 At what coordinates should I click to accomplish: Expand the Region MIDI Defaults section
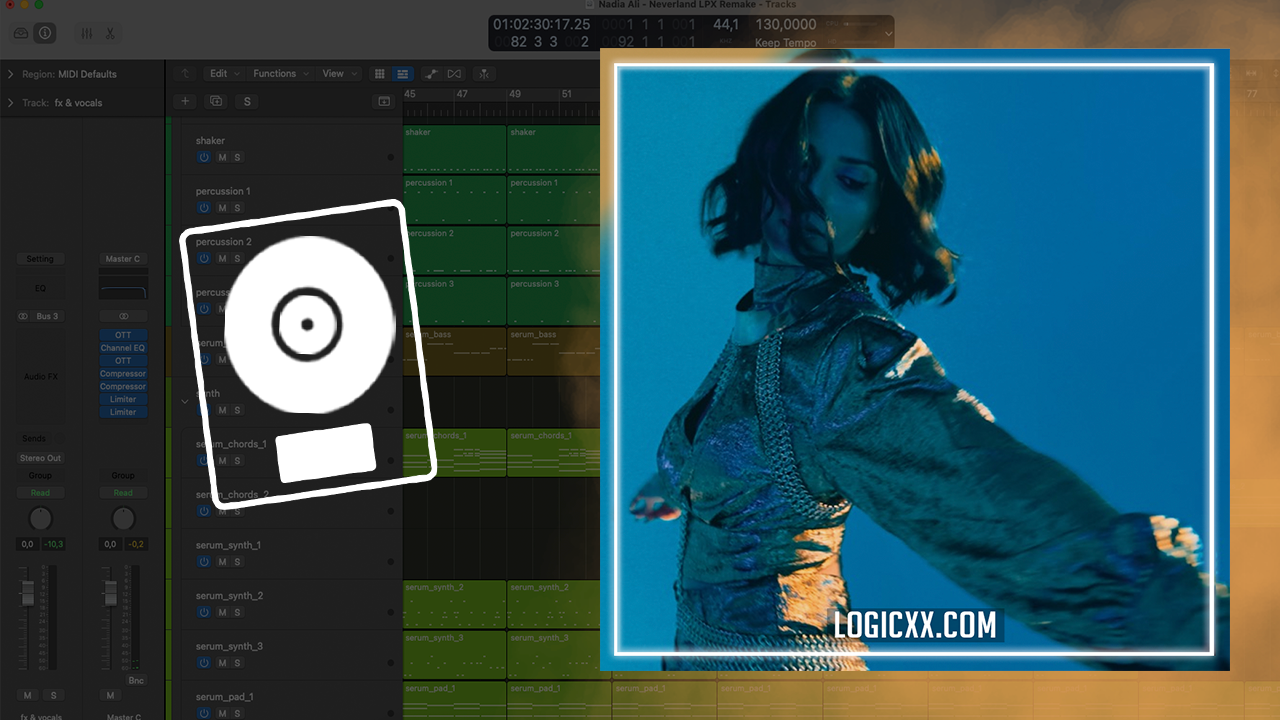[x=11, y=74]
